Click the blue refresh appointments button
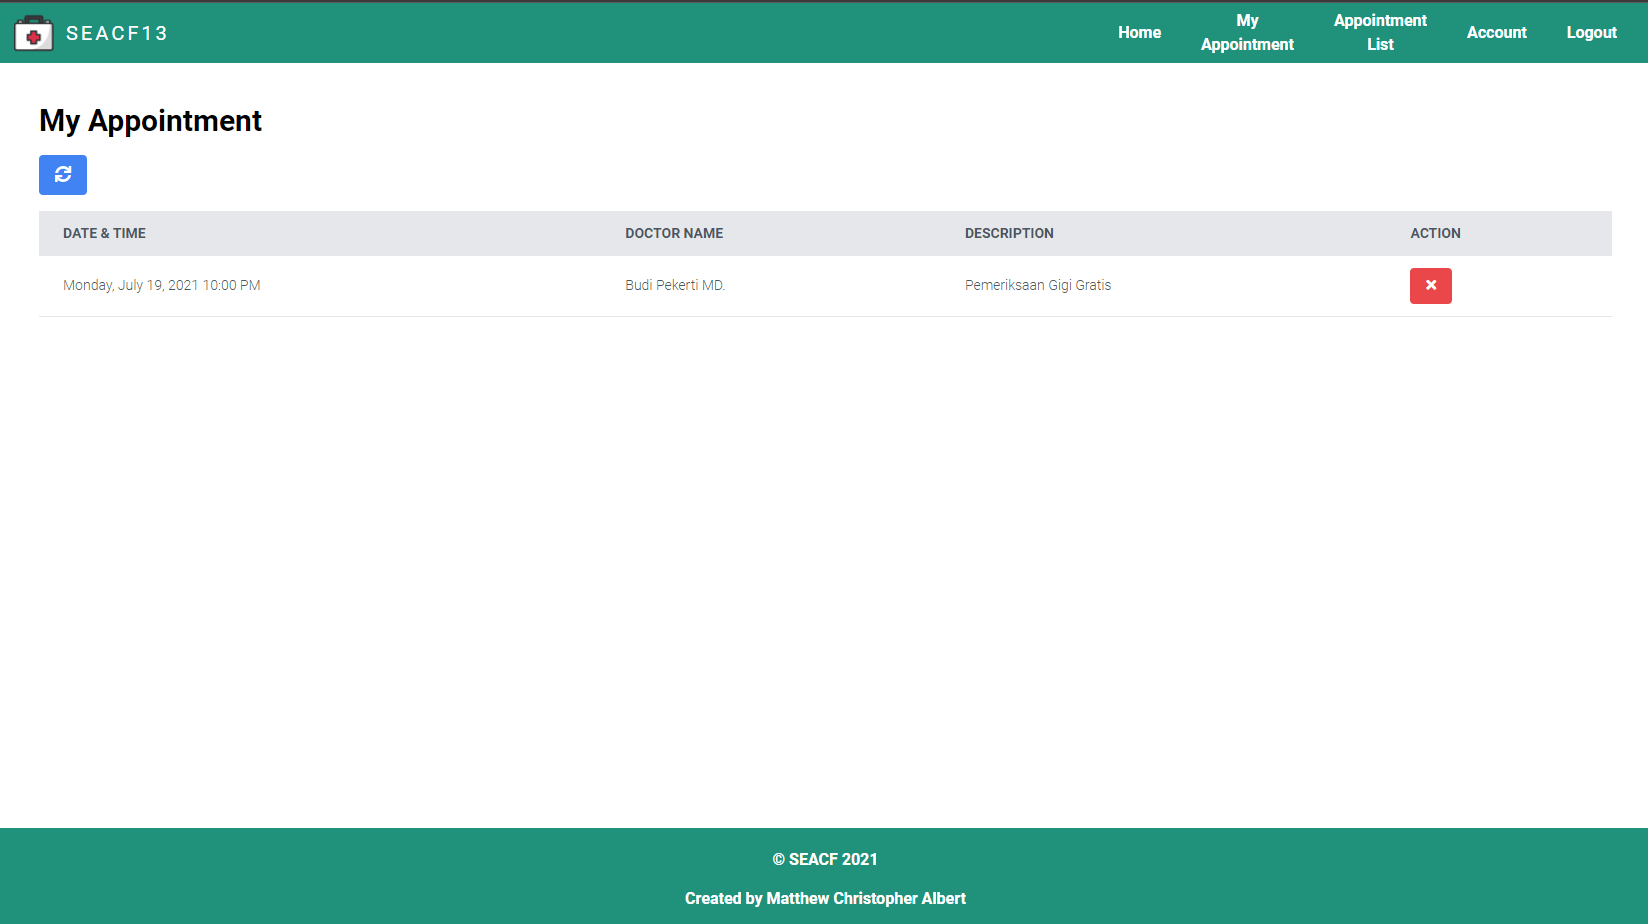The width and height of the screenshot is (1648, 924). (63, 175)
